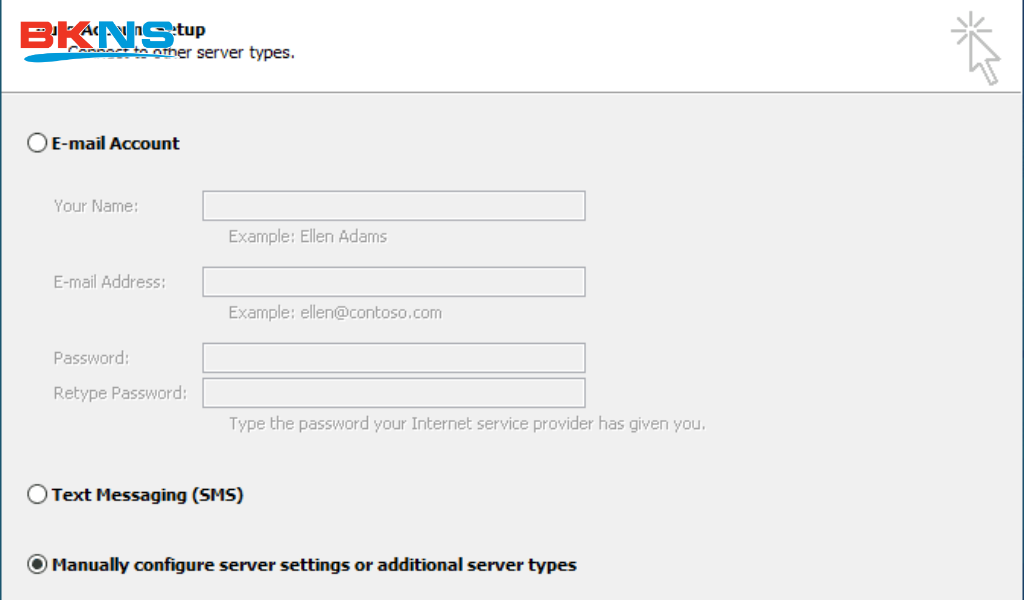Viewport: 1024px width, 600px height.
Task: Click into the Your Name text field
Action: pyautogui.click(x=393, y=206)
